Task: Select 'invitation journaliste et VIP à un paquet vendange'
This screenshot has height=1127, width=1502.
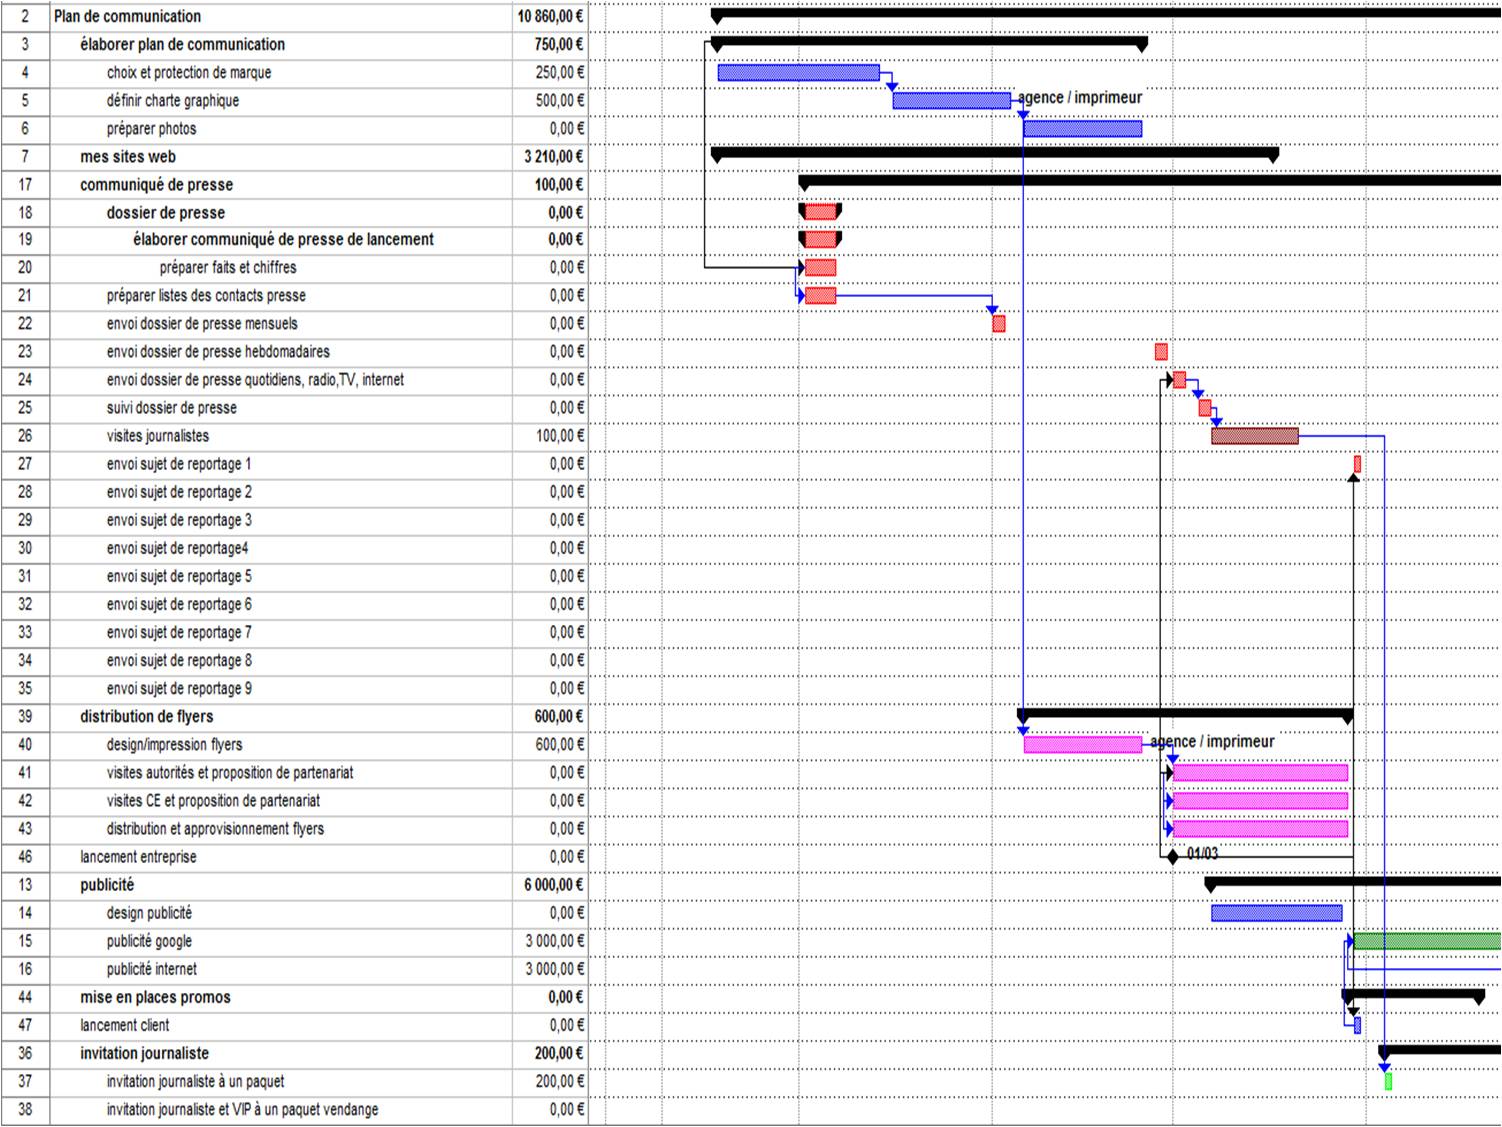Action: pos(243,1109)
